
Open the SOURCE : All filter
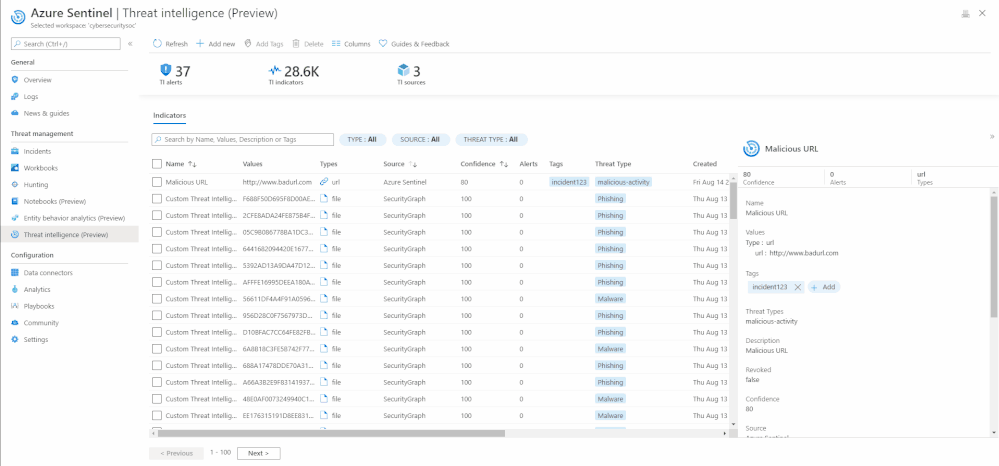coord(420,140)
